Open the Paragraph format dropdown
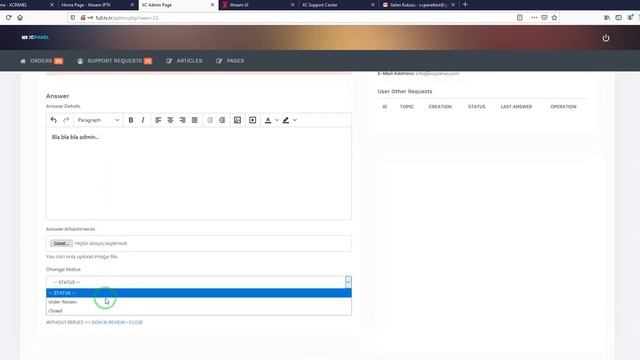Viewport: 640px width, 360px height. point(98,120)
